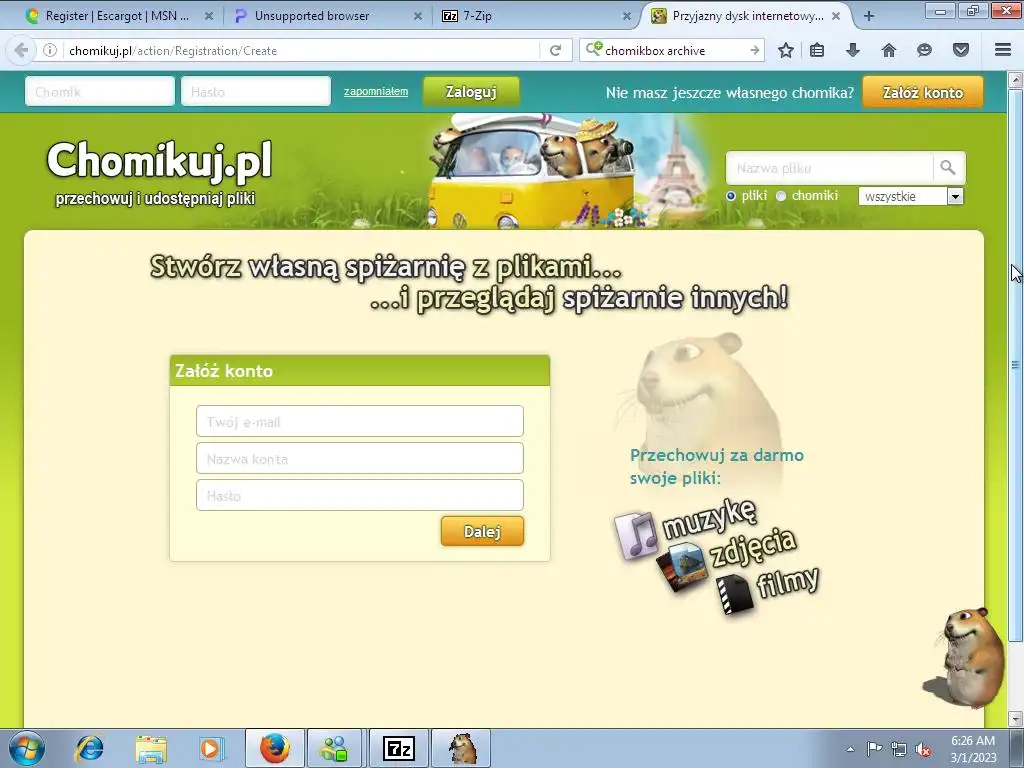Image resolution: width=1024 pixels, height=768 pixels.
Task: Click the top Hasło login field
Action: click(256, 91)
